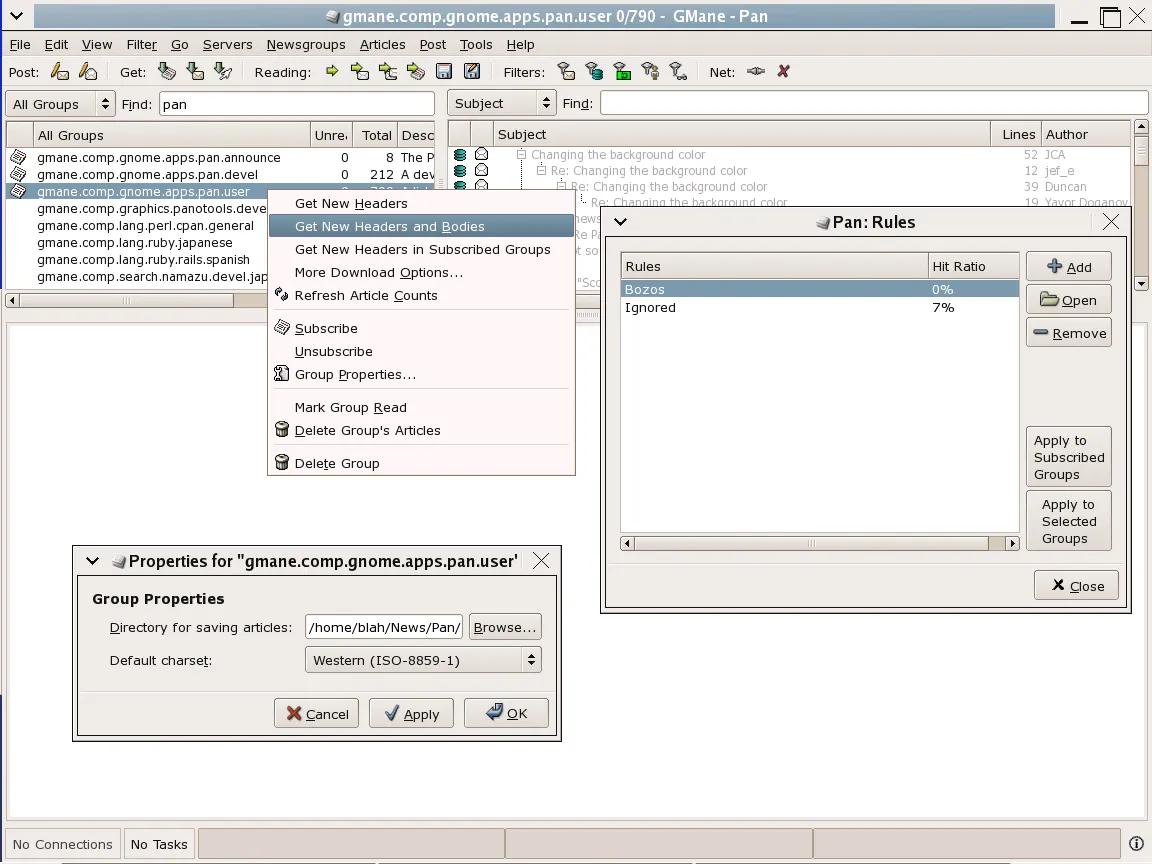
Task: Click the red X cancel network icon
Action: pos(784,72)
